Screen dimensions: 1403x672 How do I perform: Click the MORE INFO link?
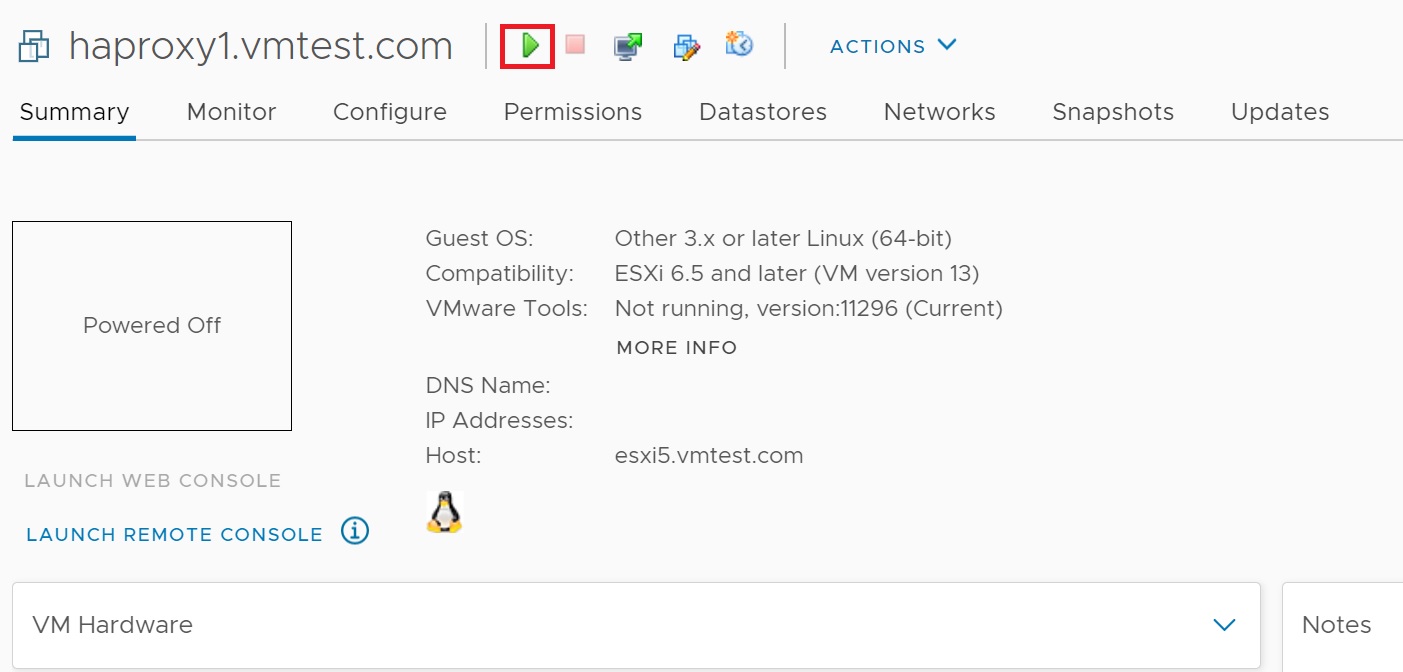676,348
